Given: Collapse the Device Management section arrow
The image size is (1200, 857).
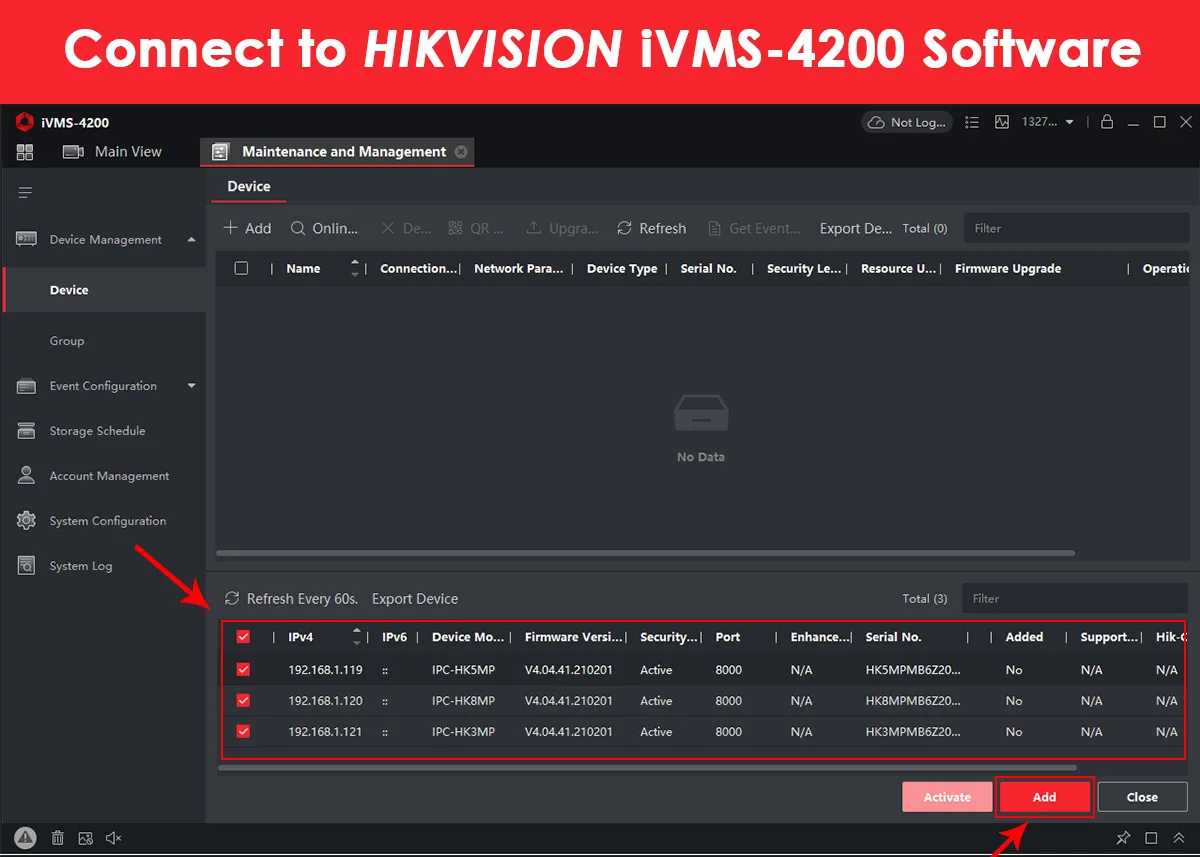Looking at the screenshot, I should (x=192, y=239).
